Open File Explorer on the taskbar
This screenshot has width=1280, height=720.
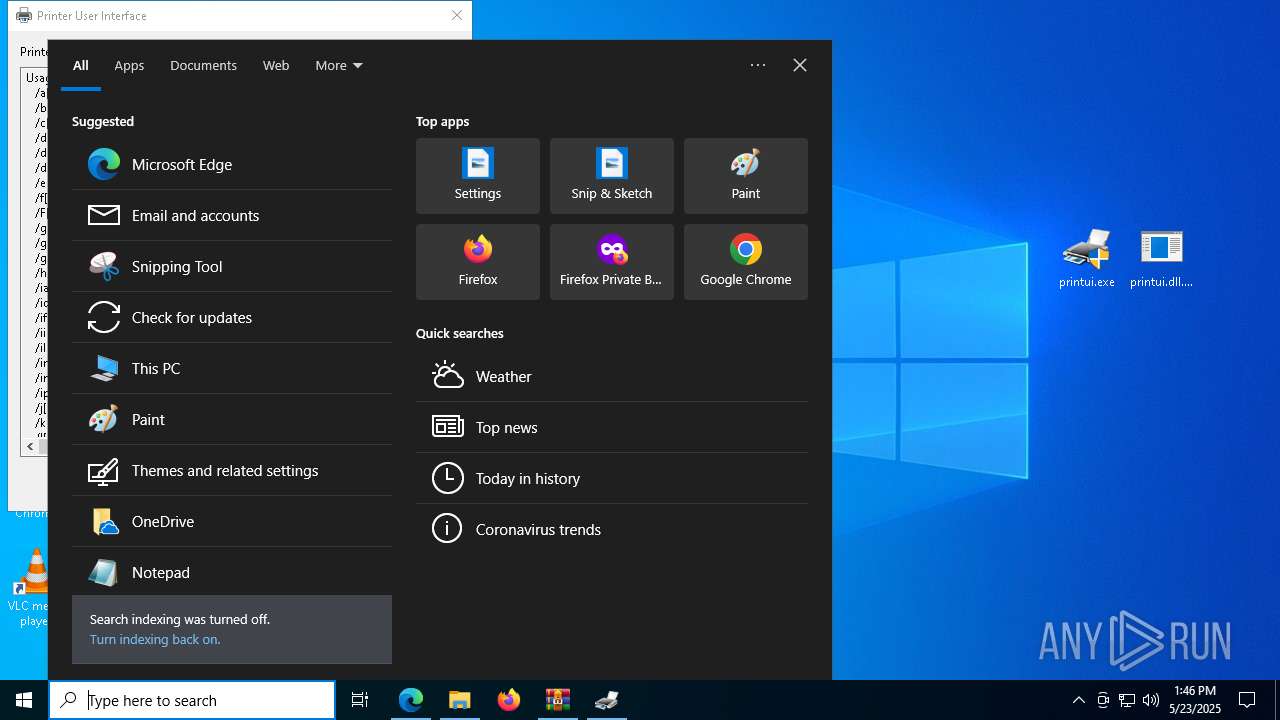point(460,700)
